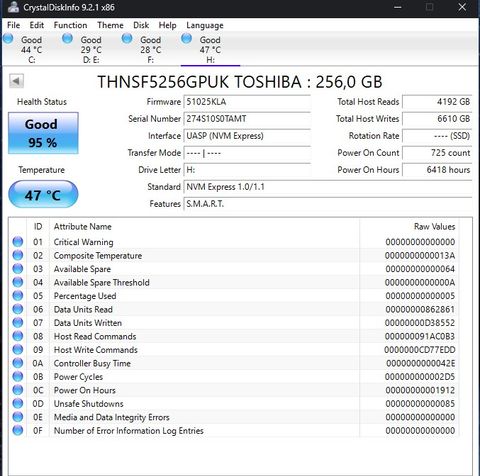Select the F: drive status orb

[x=127, y=39]
